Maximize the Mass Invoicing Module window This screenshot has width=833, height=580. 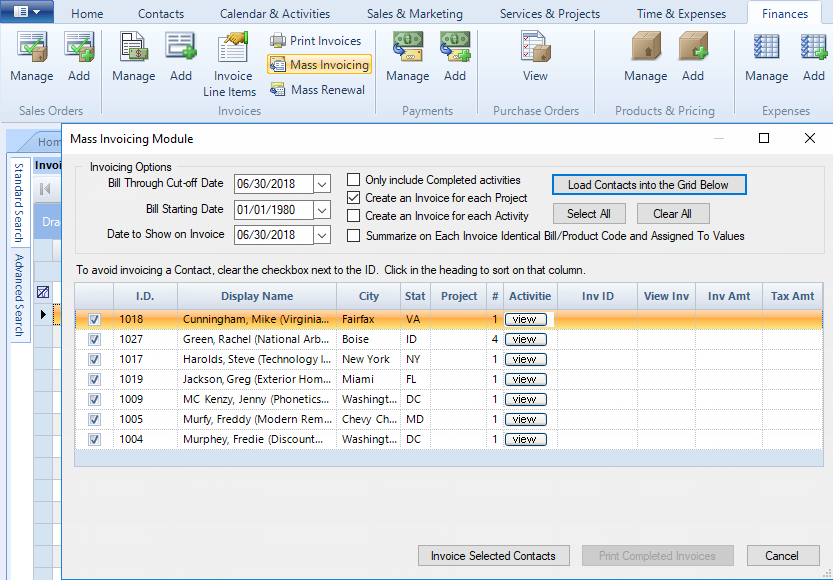click(764, 139)
